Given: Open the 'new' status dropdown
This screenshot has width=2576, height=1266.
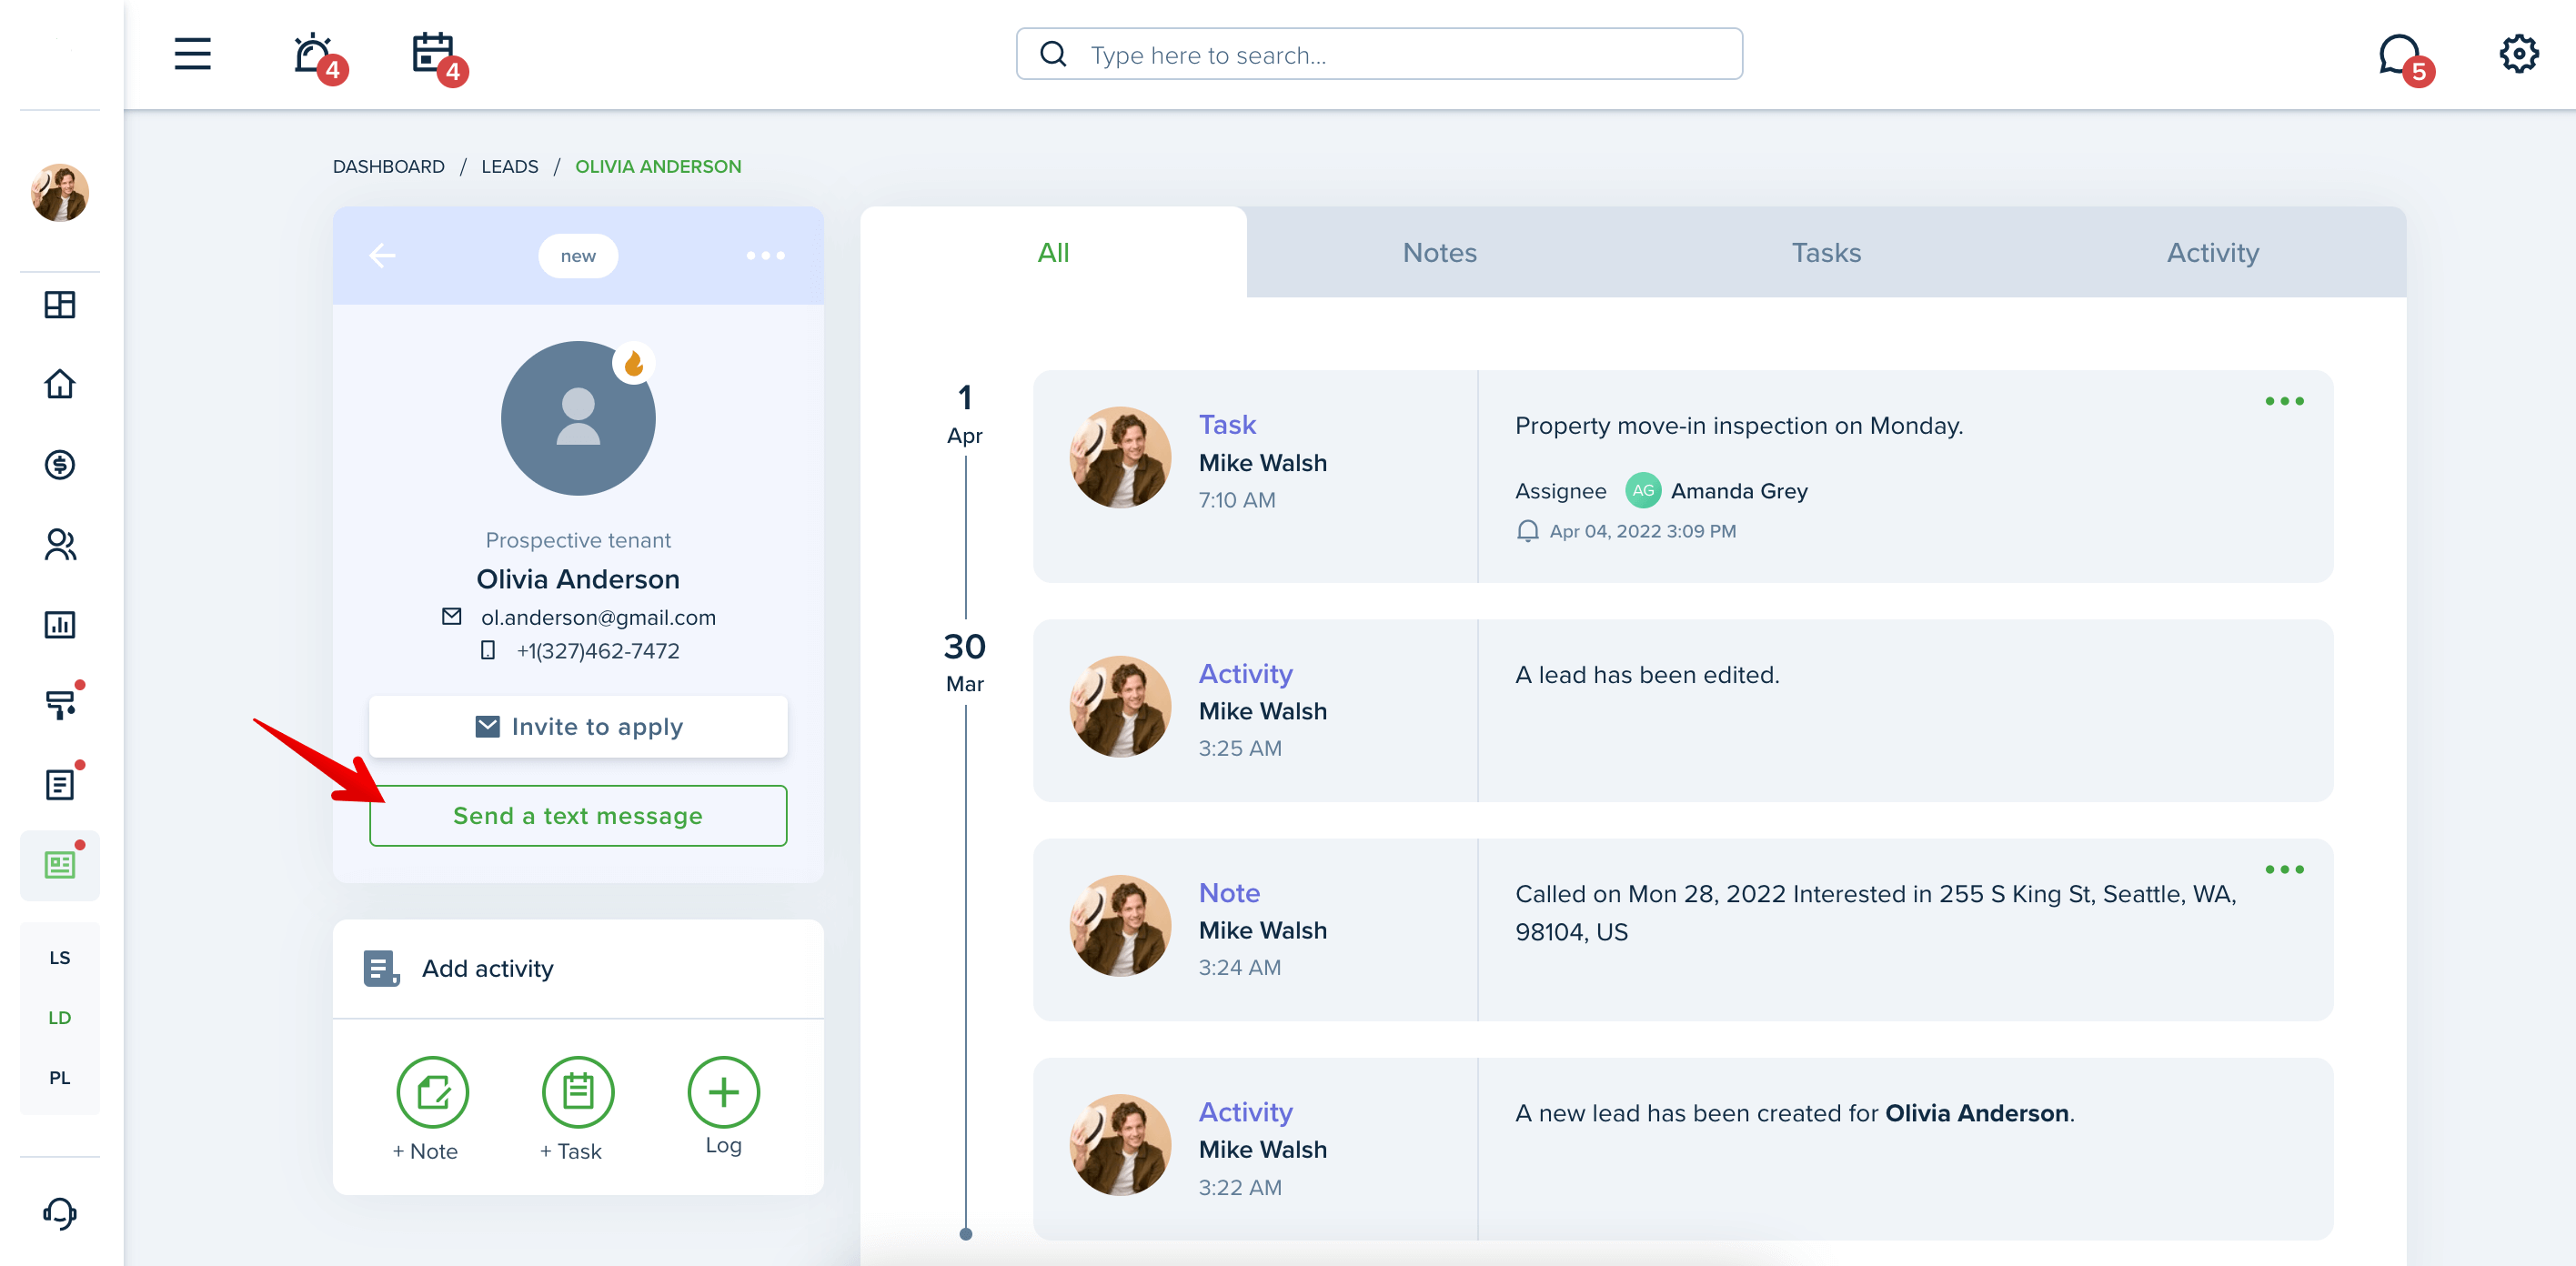Looking at the screenshot, I should coord(578,256).
